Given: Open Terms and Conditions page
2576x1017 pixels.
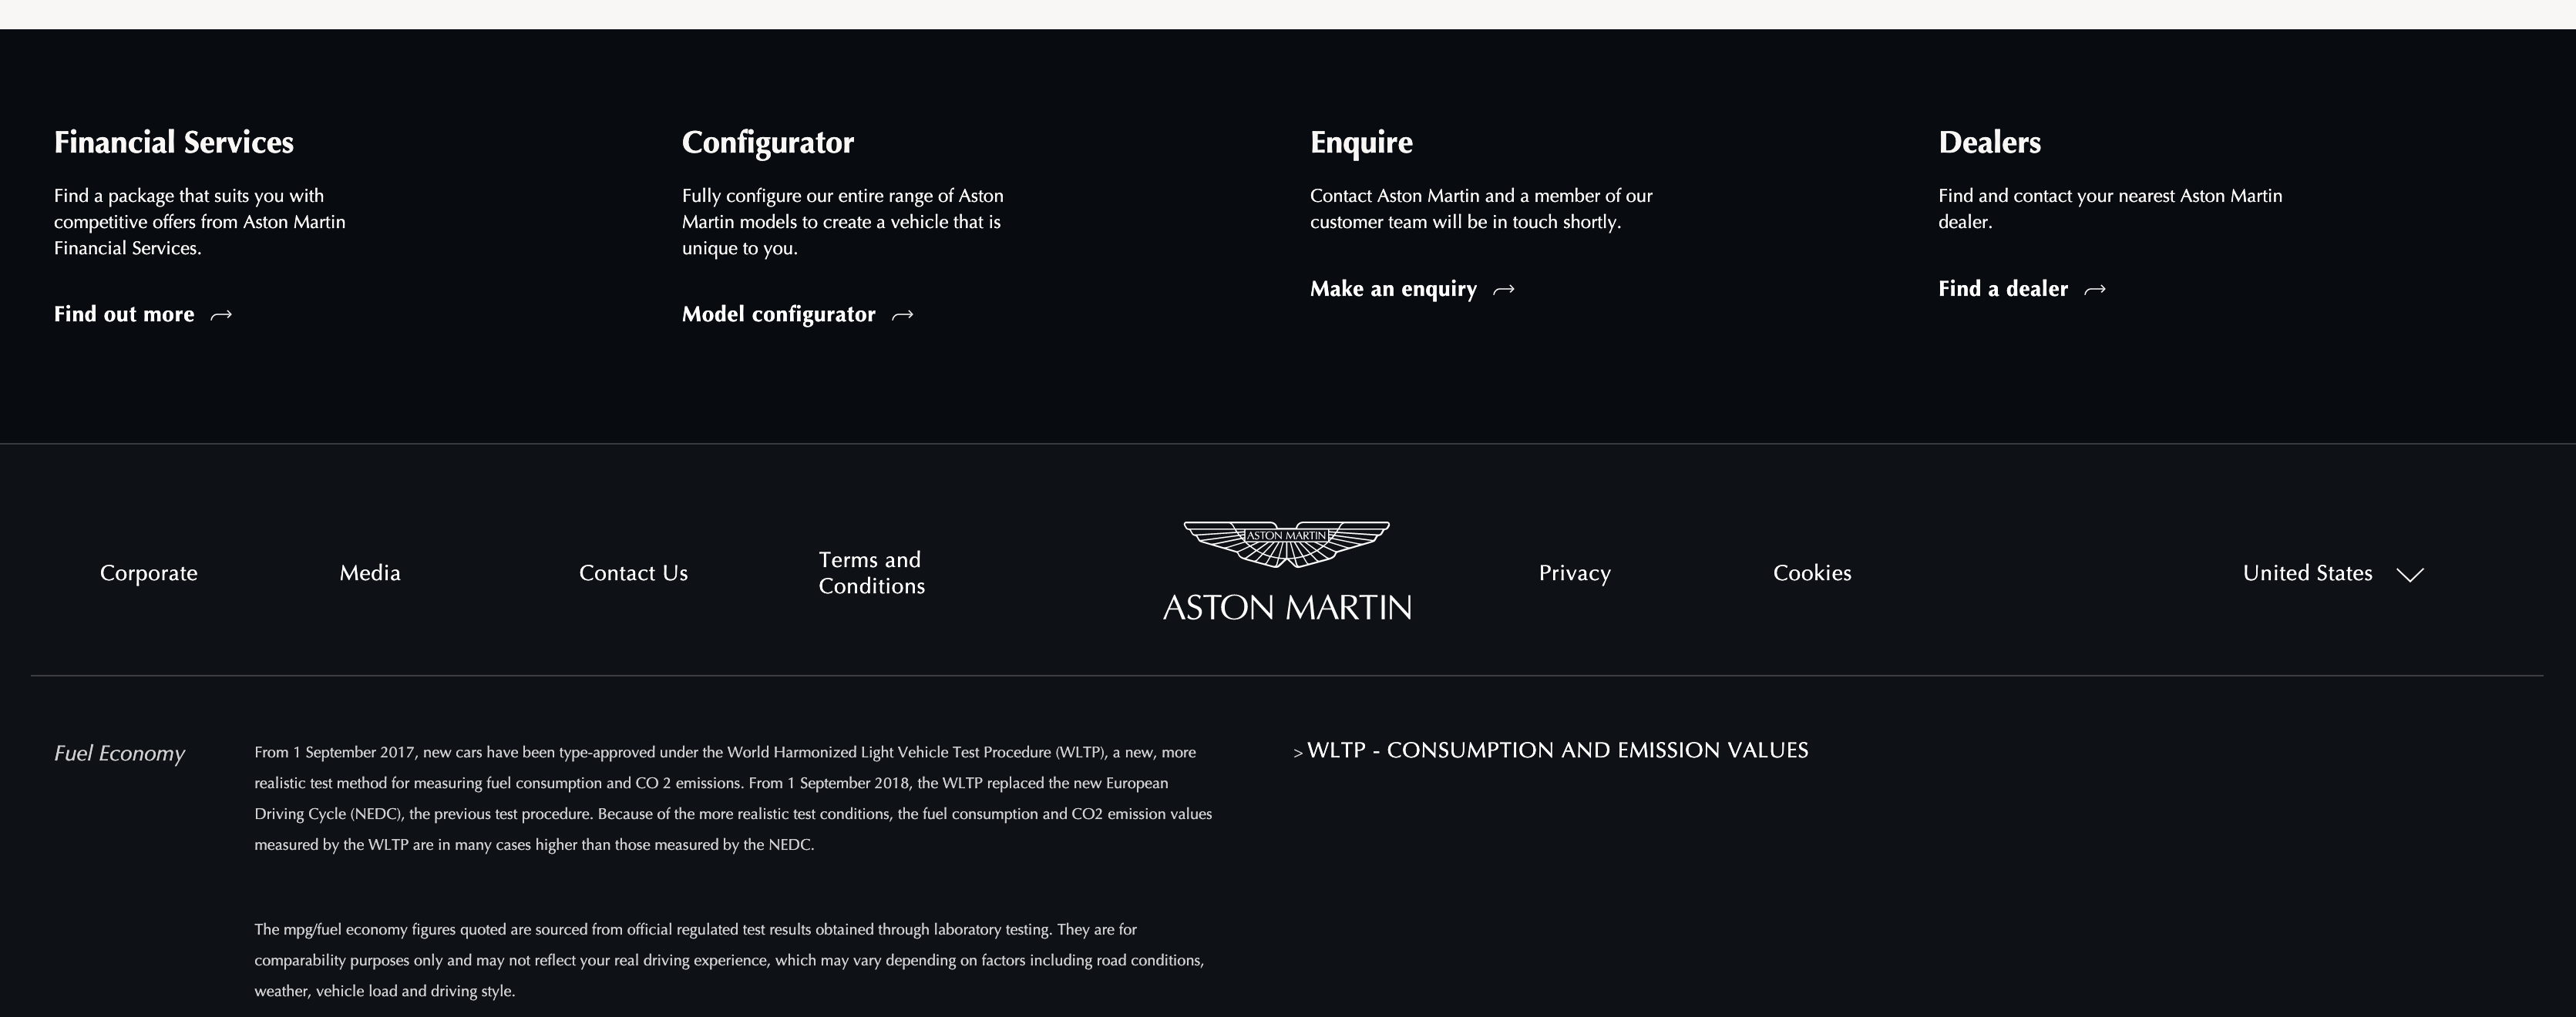Looking at the screenshot, I should pyautogui.click(x=872, y=573).
